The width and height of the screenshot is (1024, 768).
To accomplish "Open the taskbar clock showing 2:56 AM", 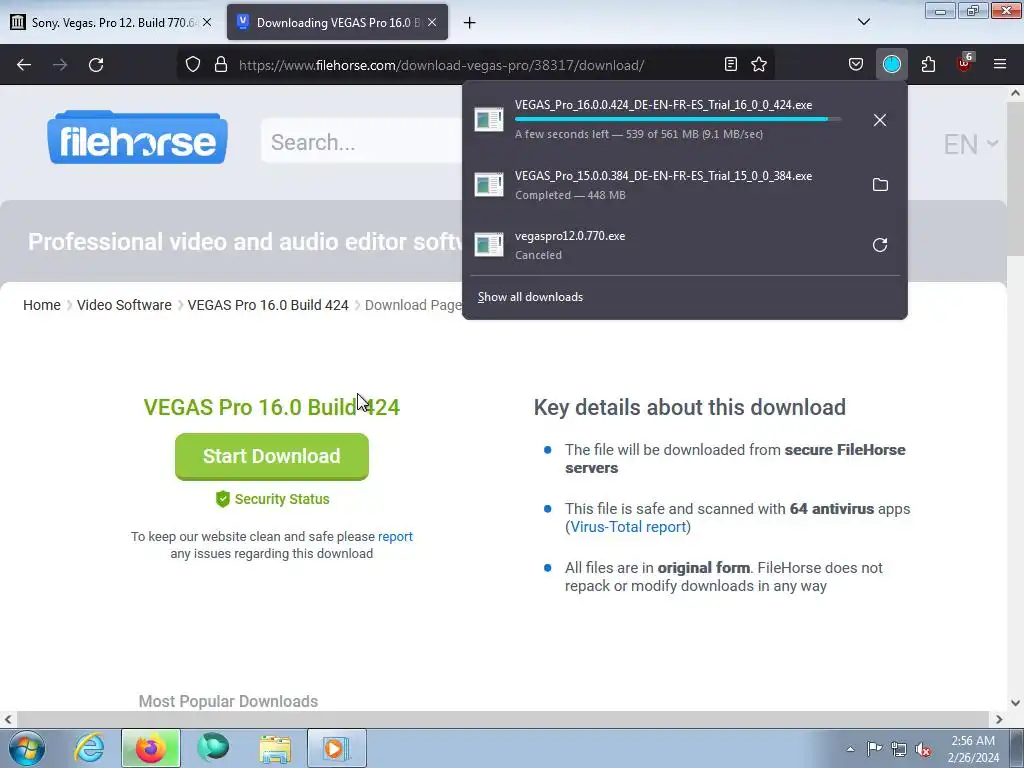I will (973, 749).
